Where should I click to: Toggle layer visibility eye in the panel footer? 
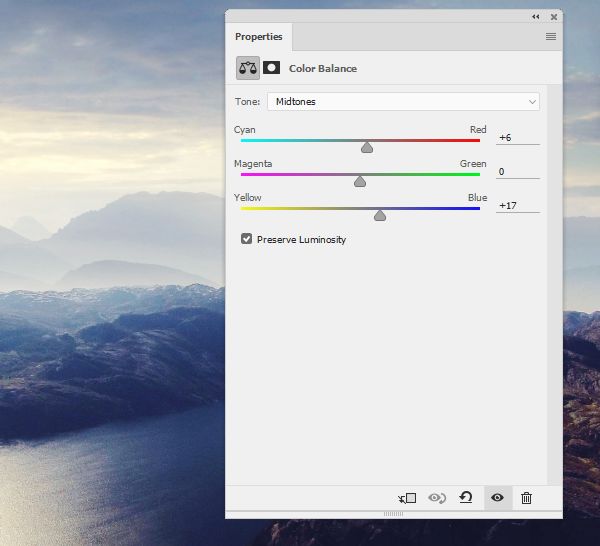[497, 498]
